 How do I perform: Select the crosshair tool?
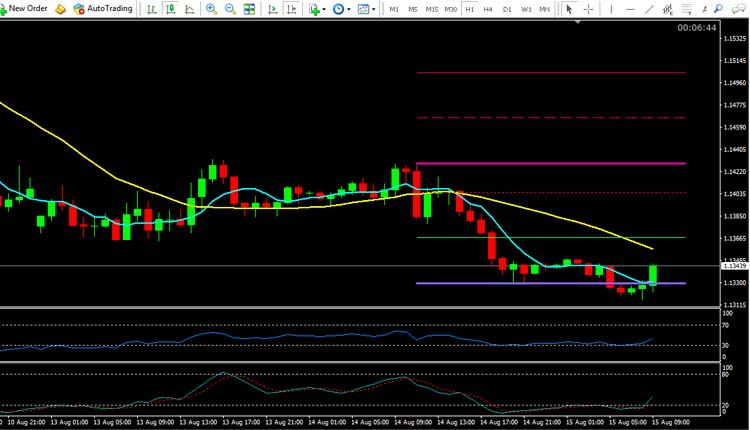click(x=589, y=9)
